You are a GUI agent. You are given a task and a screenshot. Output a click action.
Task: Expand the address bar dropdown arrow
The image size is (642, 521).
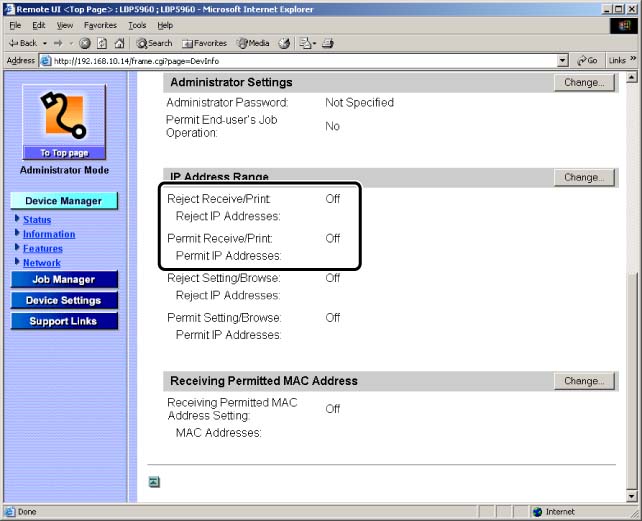[x=563, y=60]
